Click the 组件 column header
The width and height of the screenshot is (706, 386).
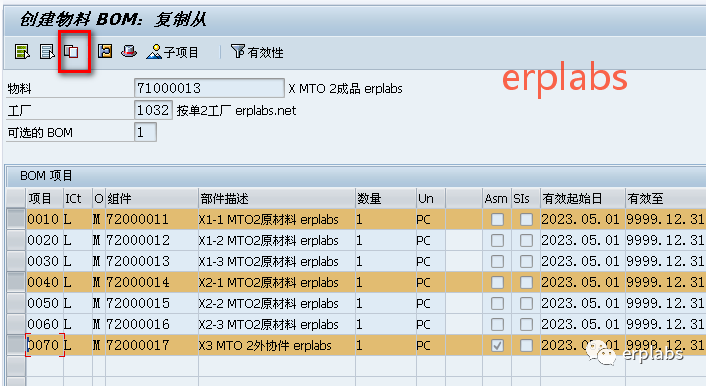(151, 198)
